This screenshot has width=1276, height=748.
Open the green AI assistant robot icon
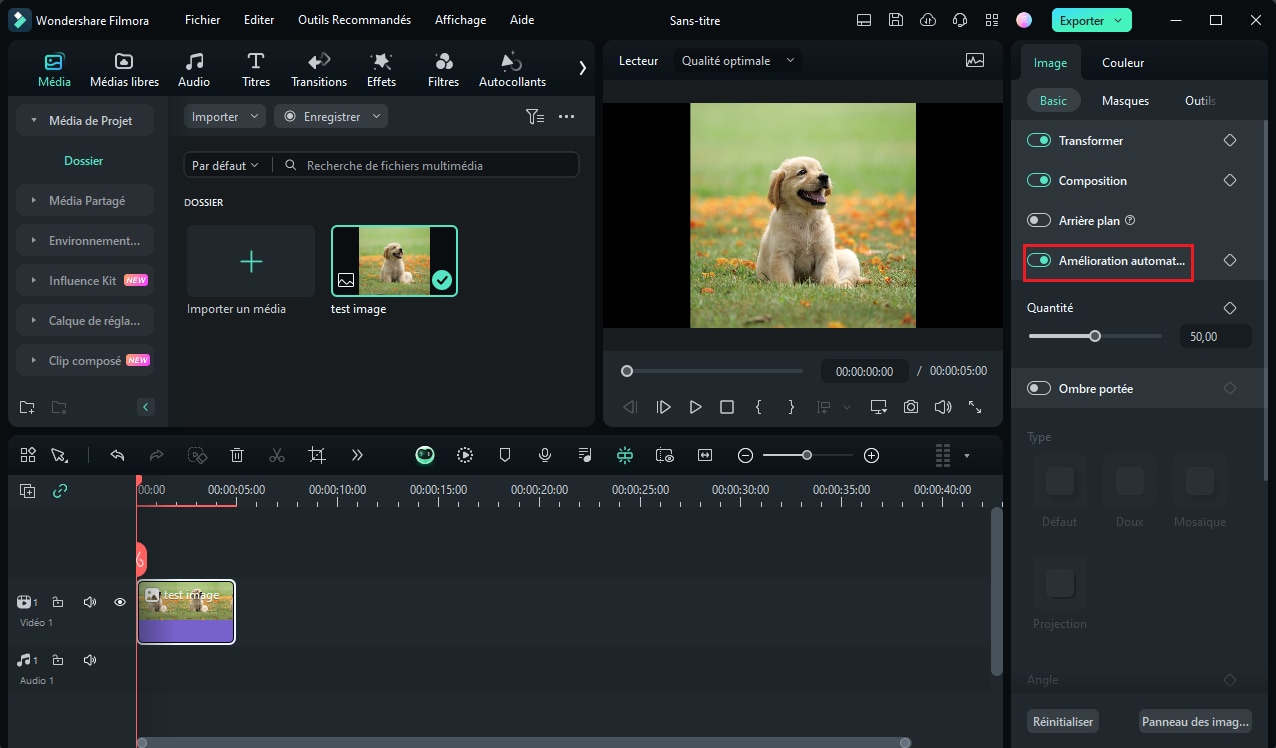426,455
